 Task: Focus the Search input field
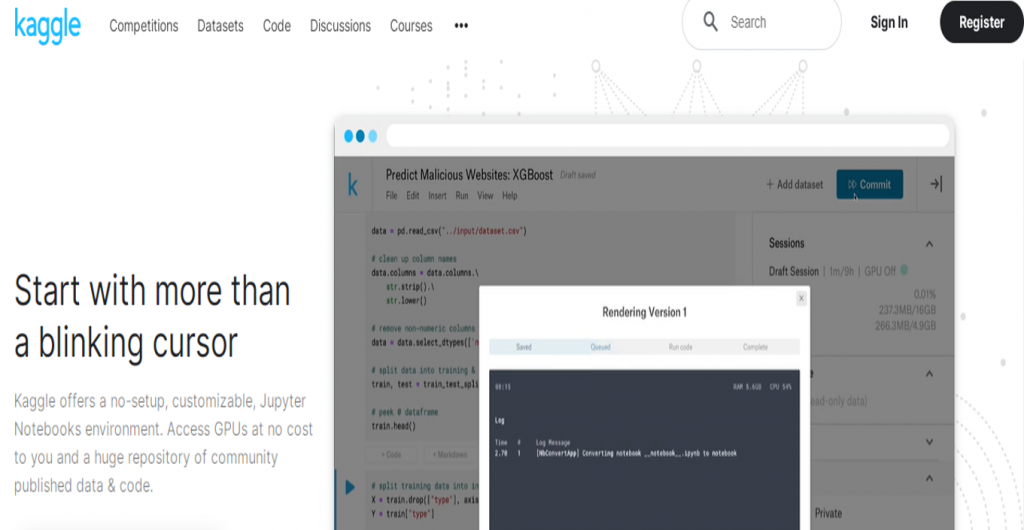[761, 23]
